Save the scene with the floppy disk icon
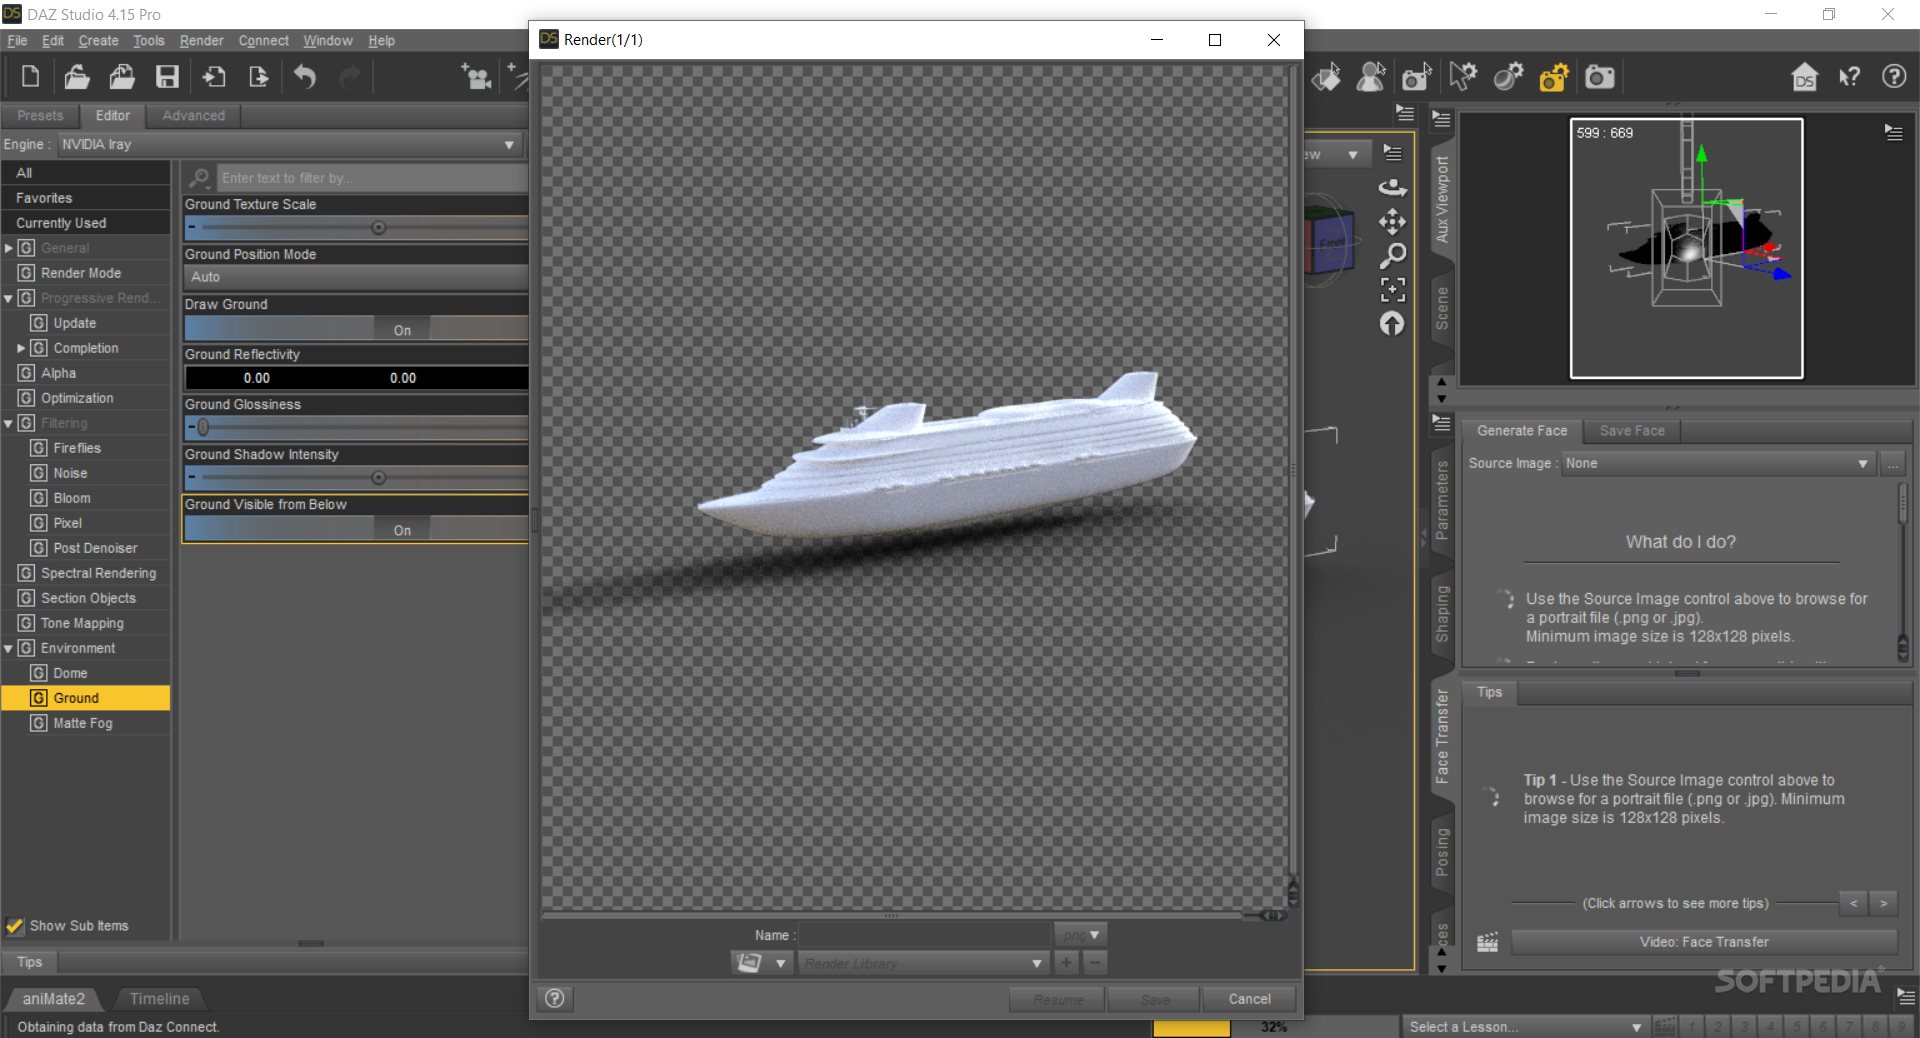The height and width of the screenshot is (1038, 1920). (x=167, y=77)
